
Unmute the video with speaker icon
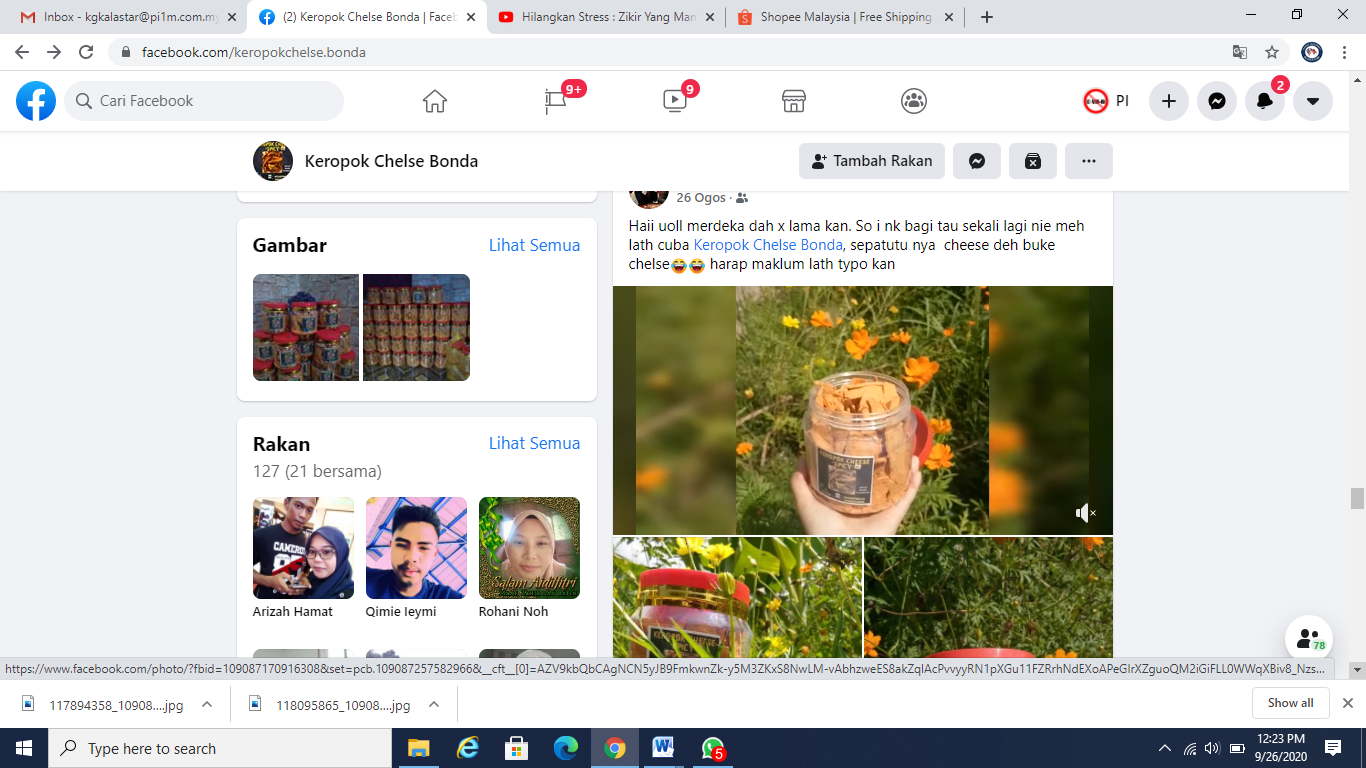tap(1085, 513)
